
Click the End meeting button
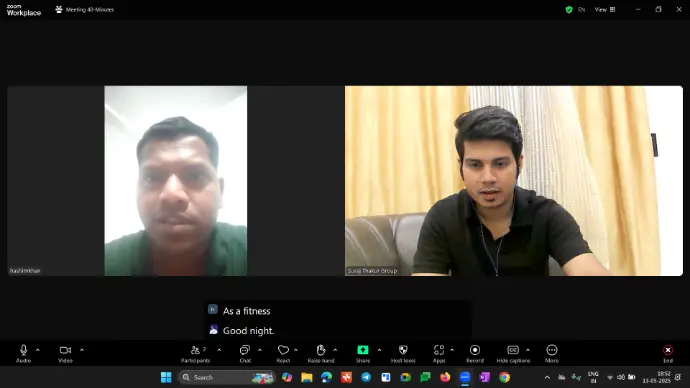tap(668, 353)
